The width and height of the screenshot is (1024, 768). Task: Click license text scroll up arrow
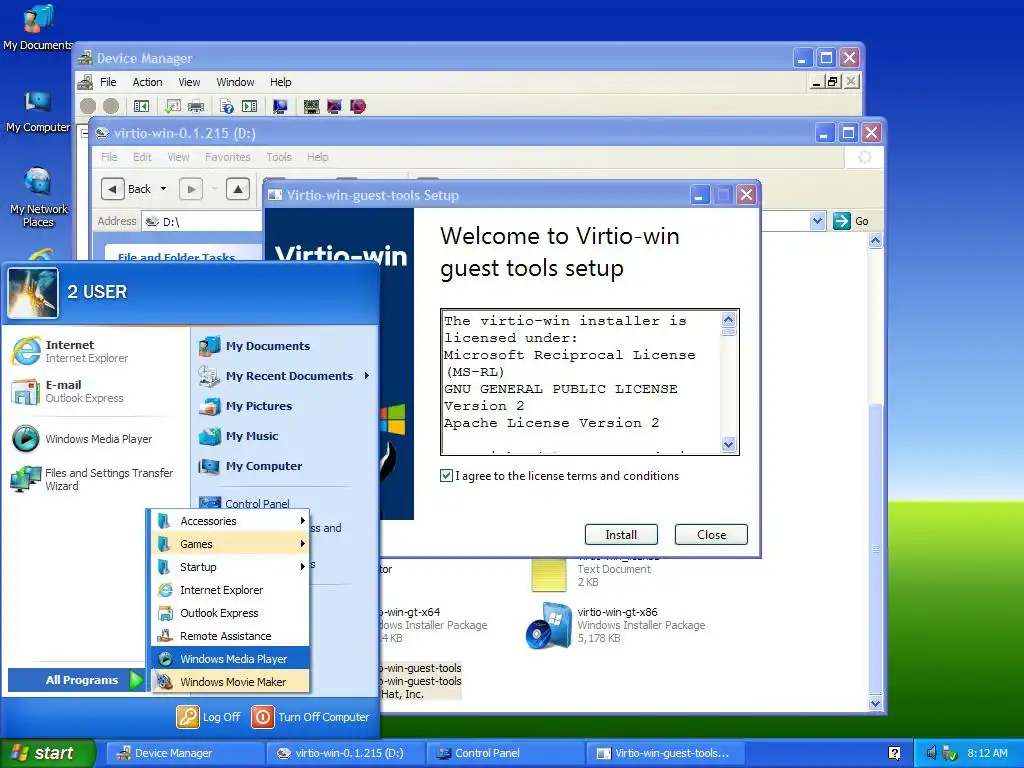(729, 319)
